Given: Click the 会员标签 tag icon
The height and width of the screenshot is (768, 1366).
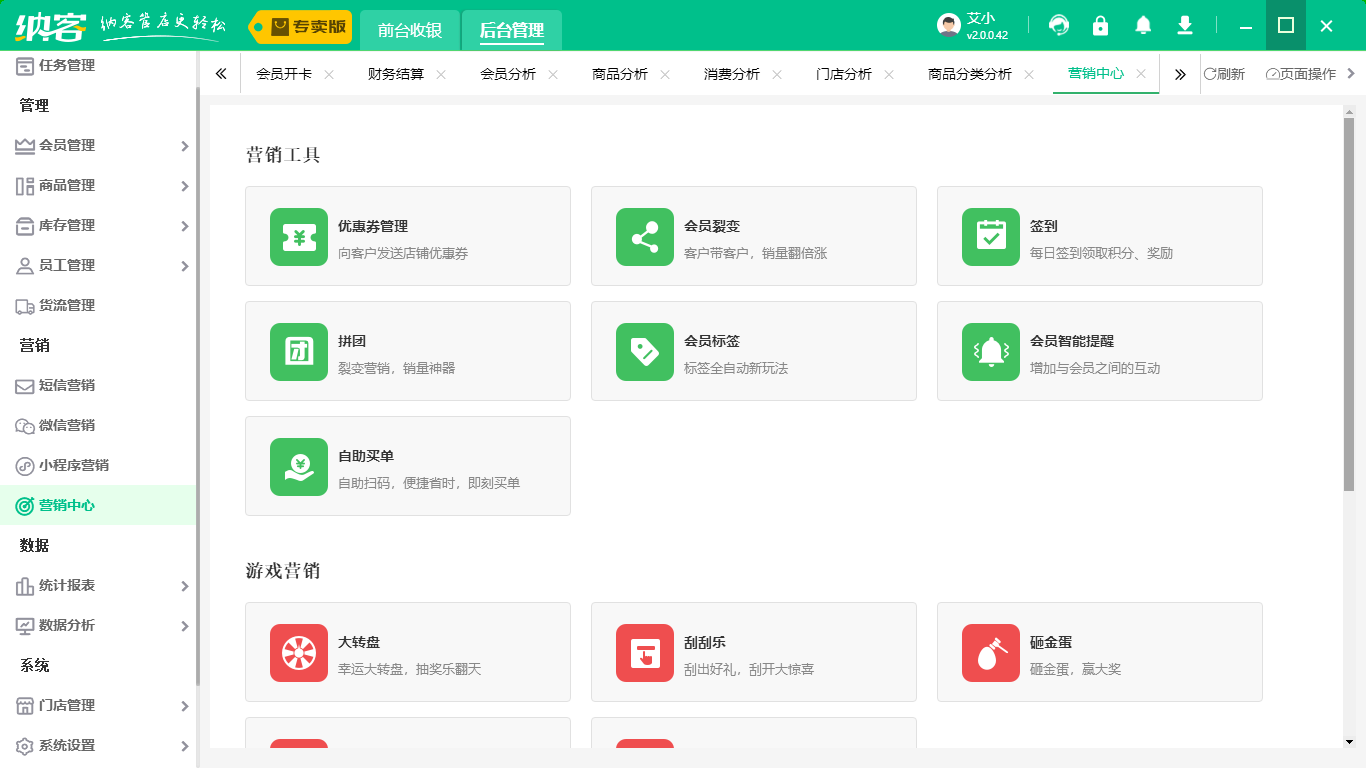Looking at the screenshot, I should coord(644,351).
